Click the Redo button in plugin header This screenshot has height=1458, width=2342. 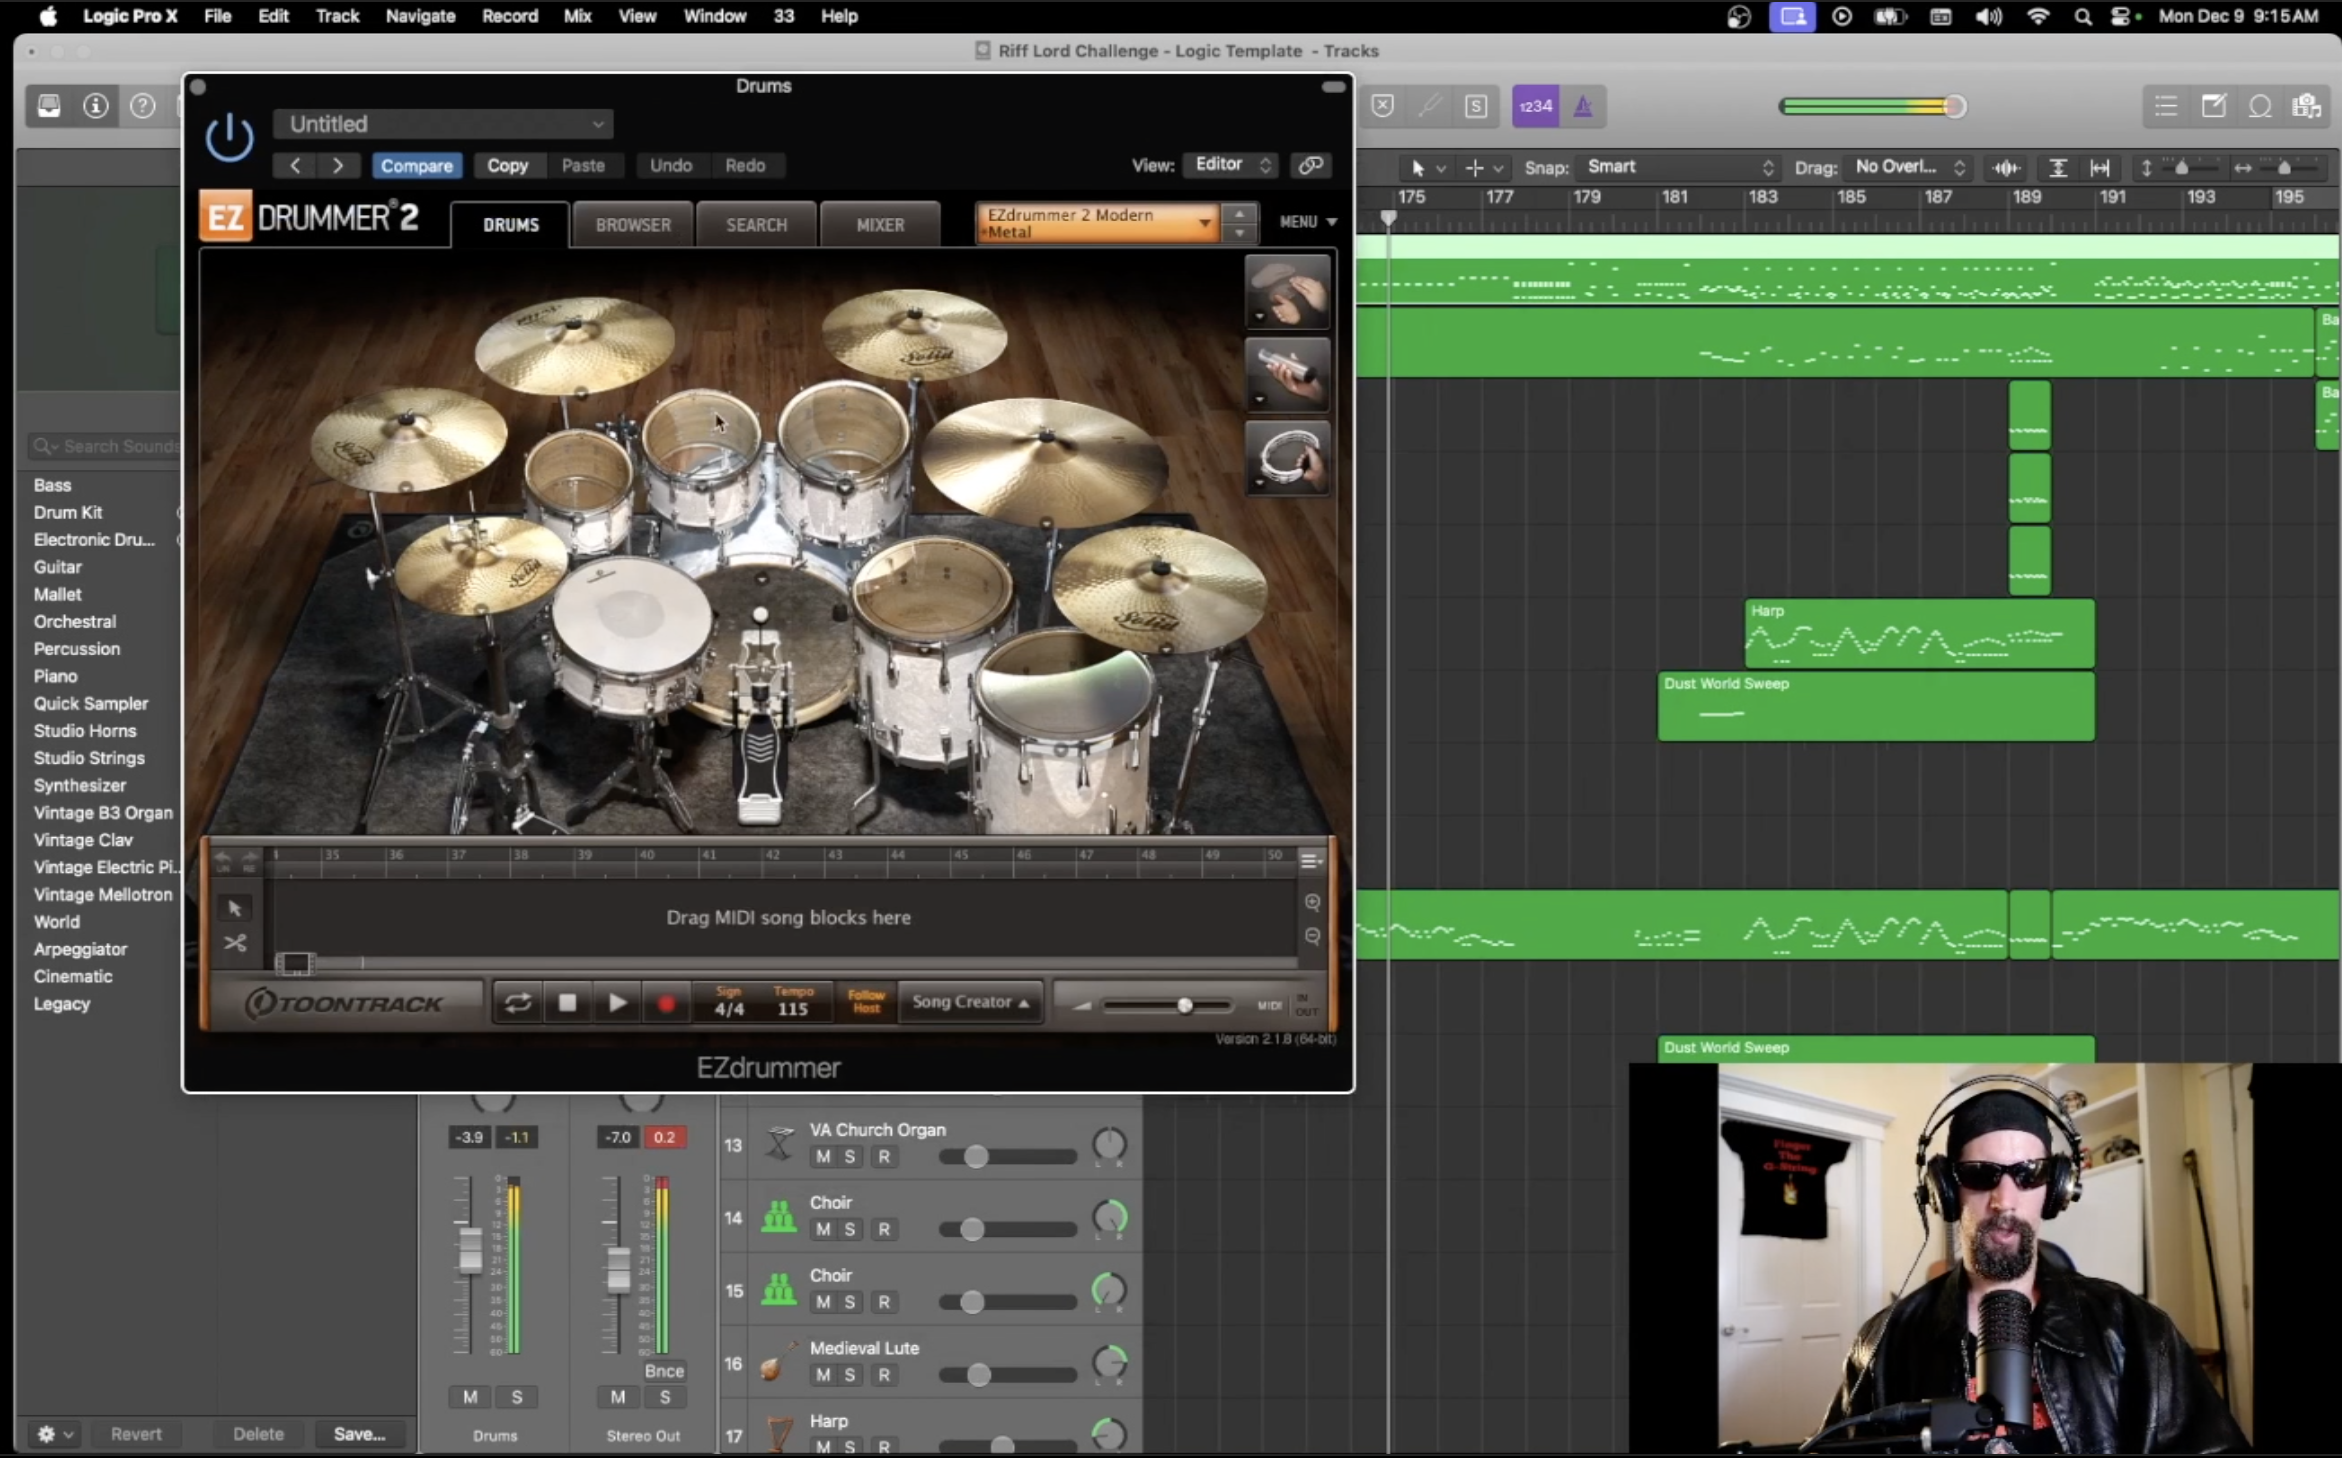[x=745, y=166]
